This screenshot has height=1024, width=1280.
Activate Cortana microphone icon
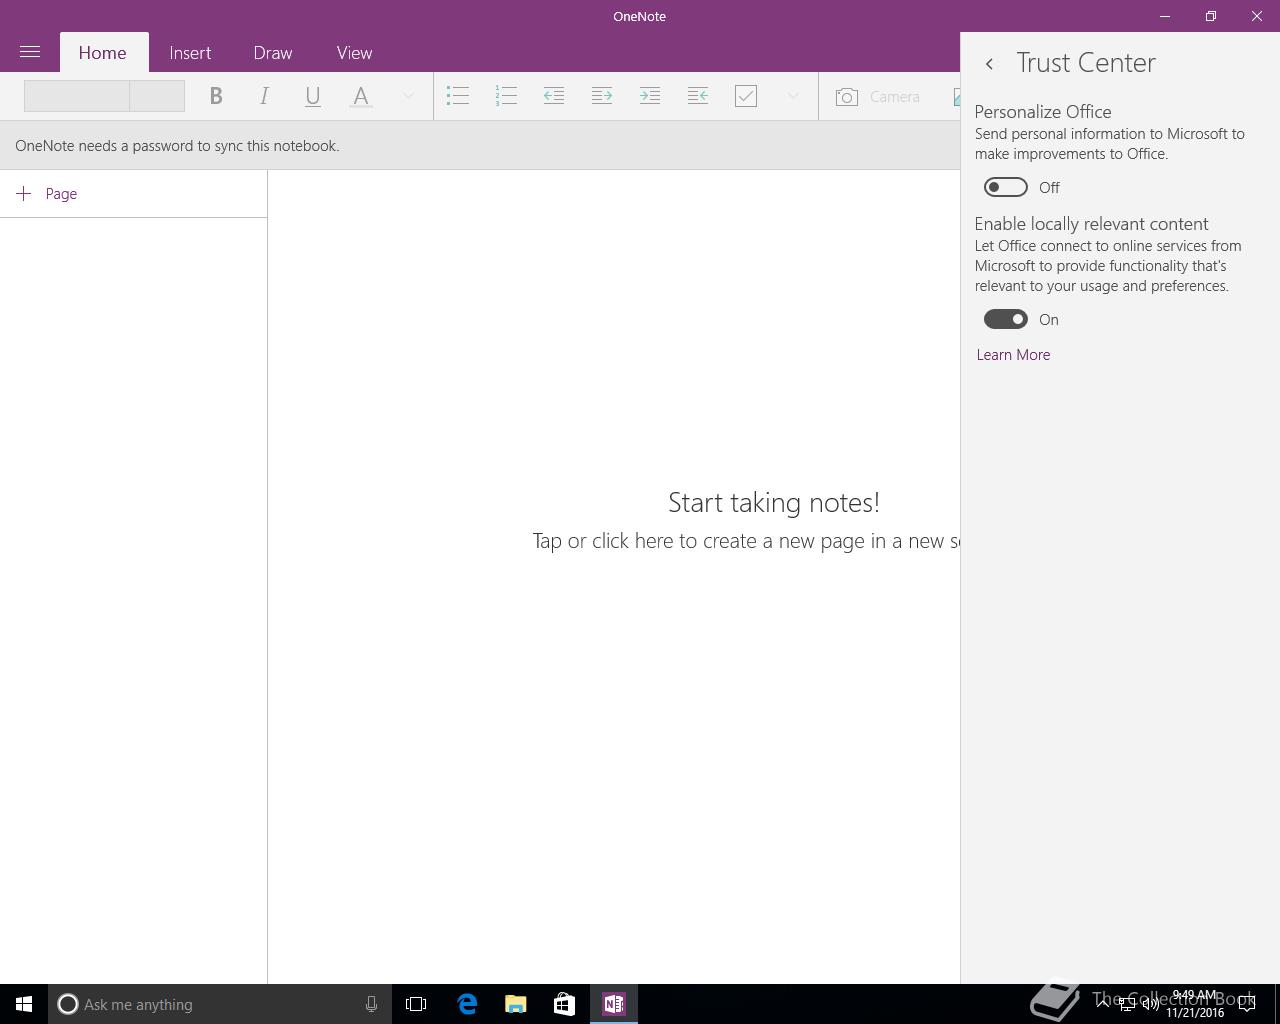click(x=371, y=1004)
